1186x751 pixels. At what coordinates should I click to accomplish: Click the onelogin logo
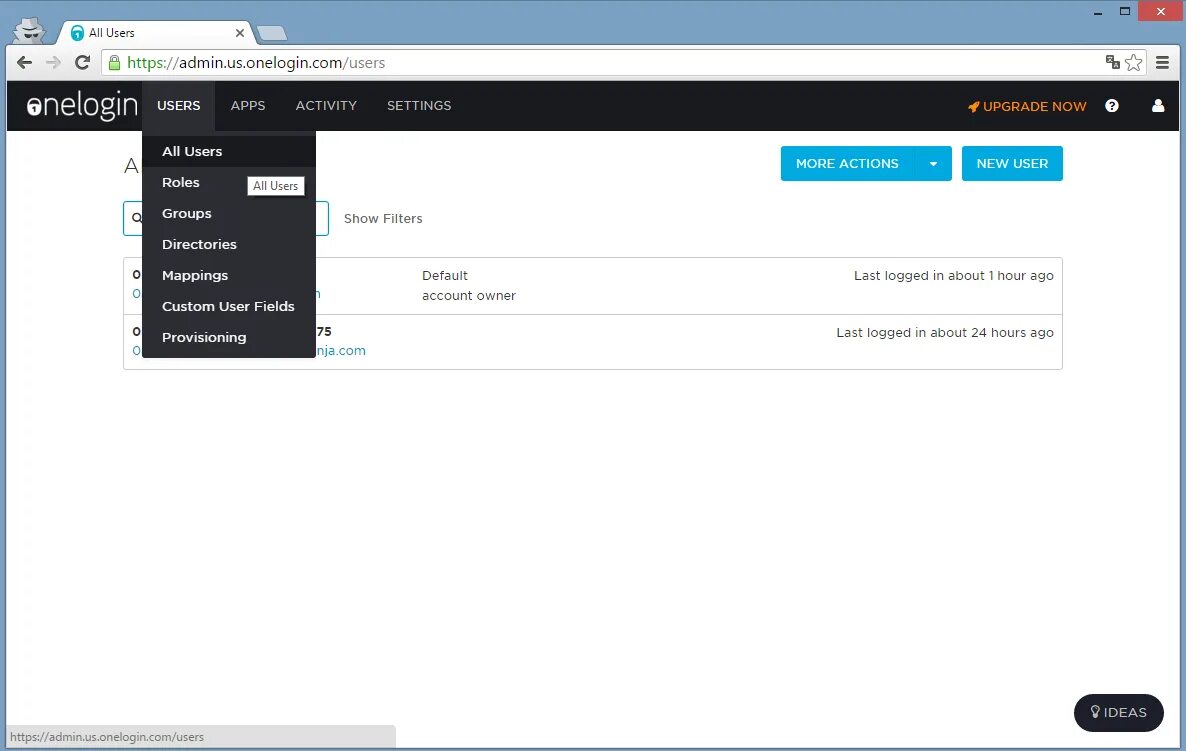coord(82,105)
